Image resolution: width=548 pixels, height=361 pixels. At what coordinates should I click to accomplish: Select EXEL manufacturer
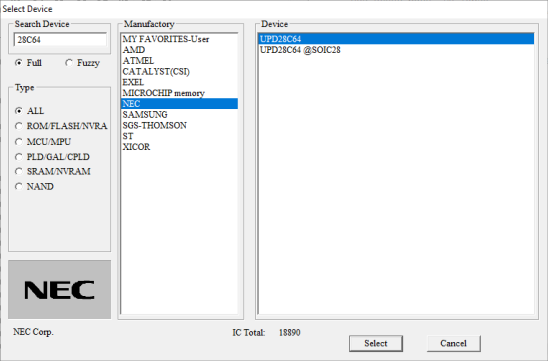[179, 82]
